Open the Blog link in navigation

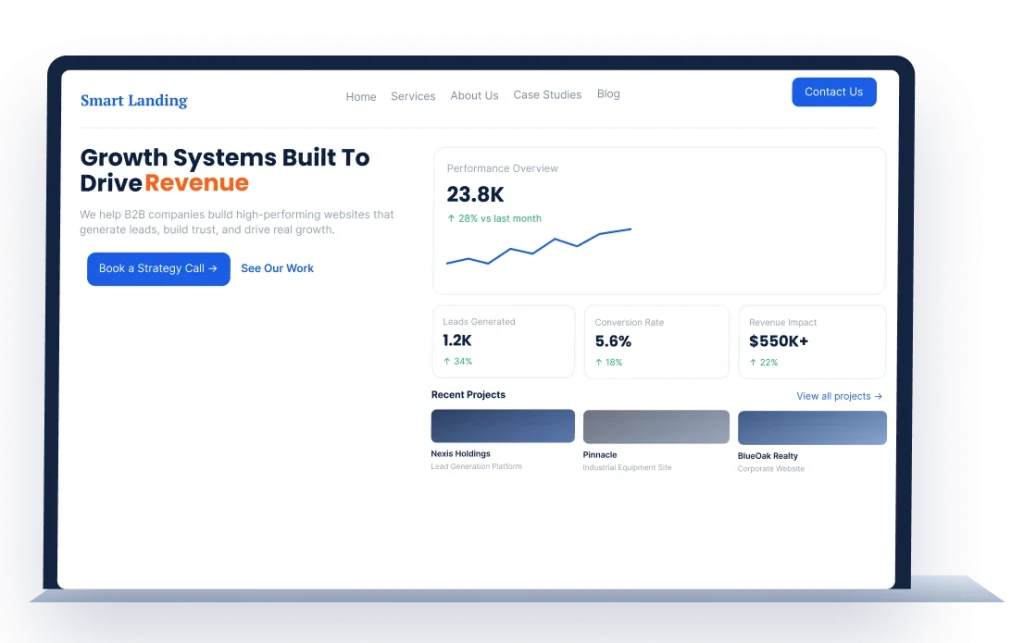click(x=608, y=94)
